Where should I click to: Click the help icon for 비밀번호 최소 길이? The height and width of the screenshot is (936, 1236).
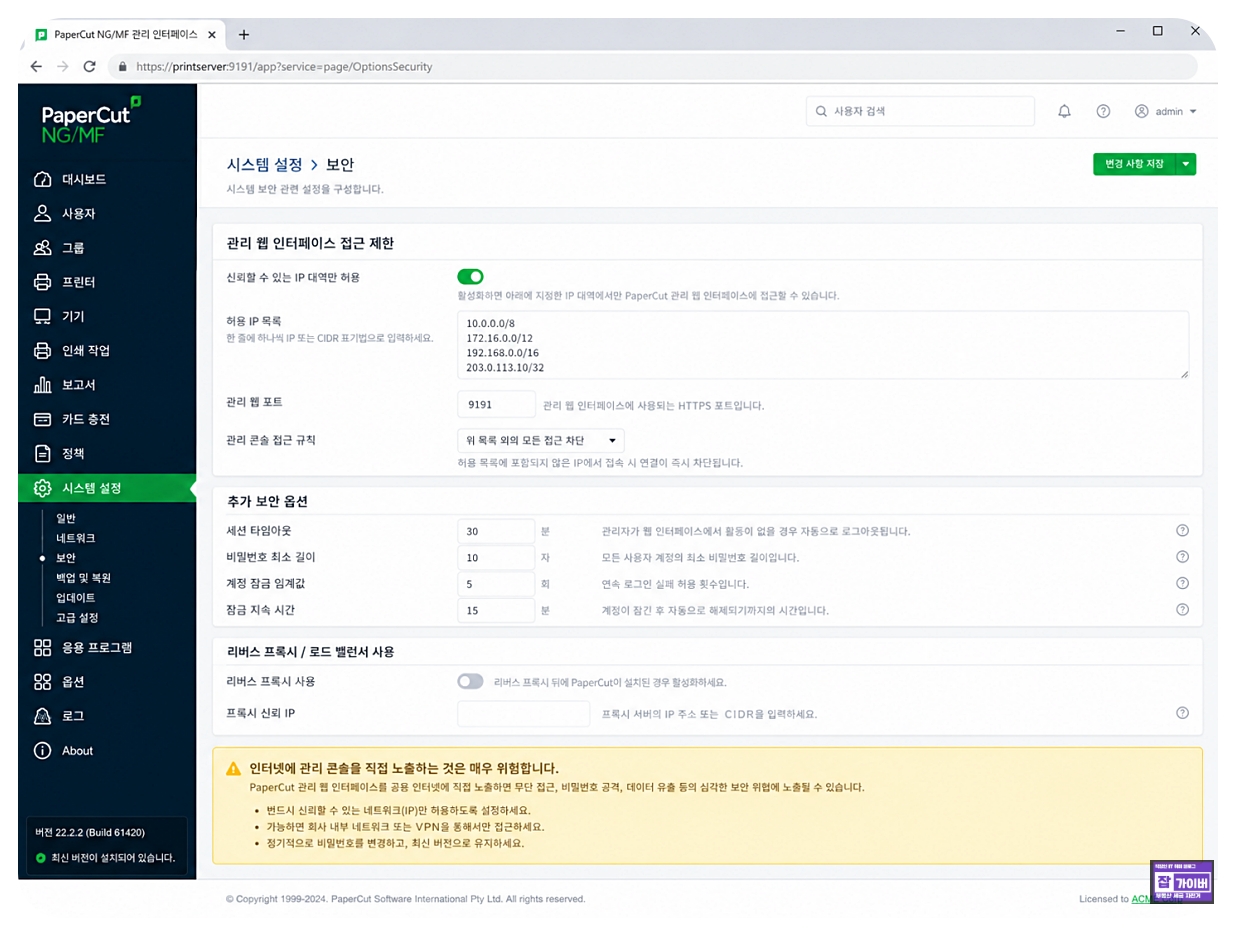click(1182, 557)
